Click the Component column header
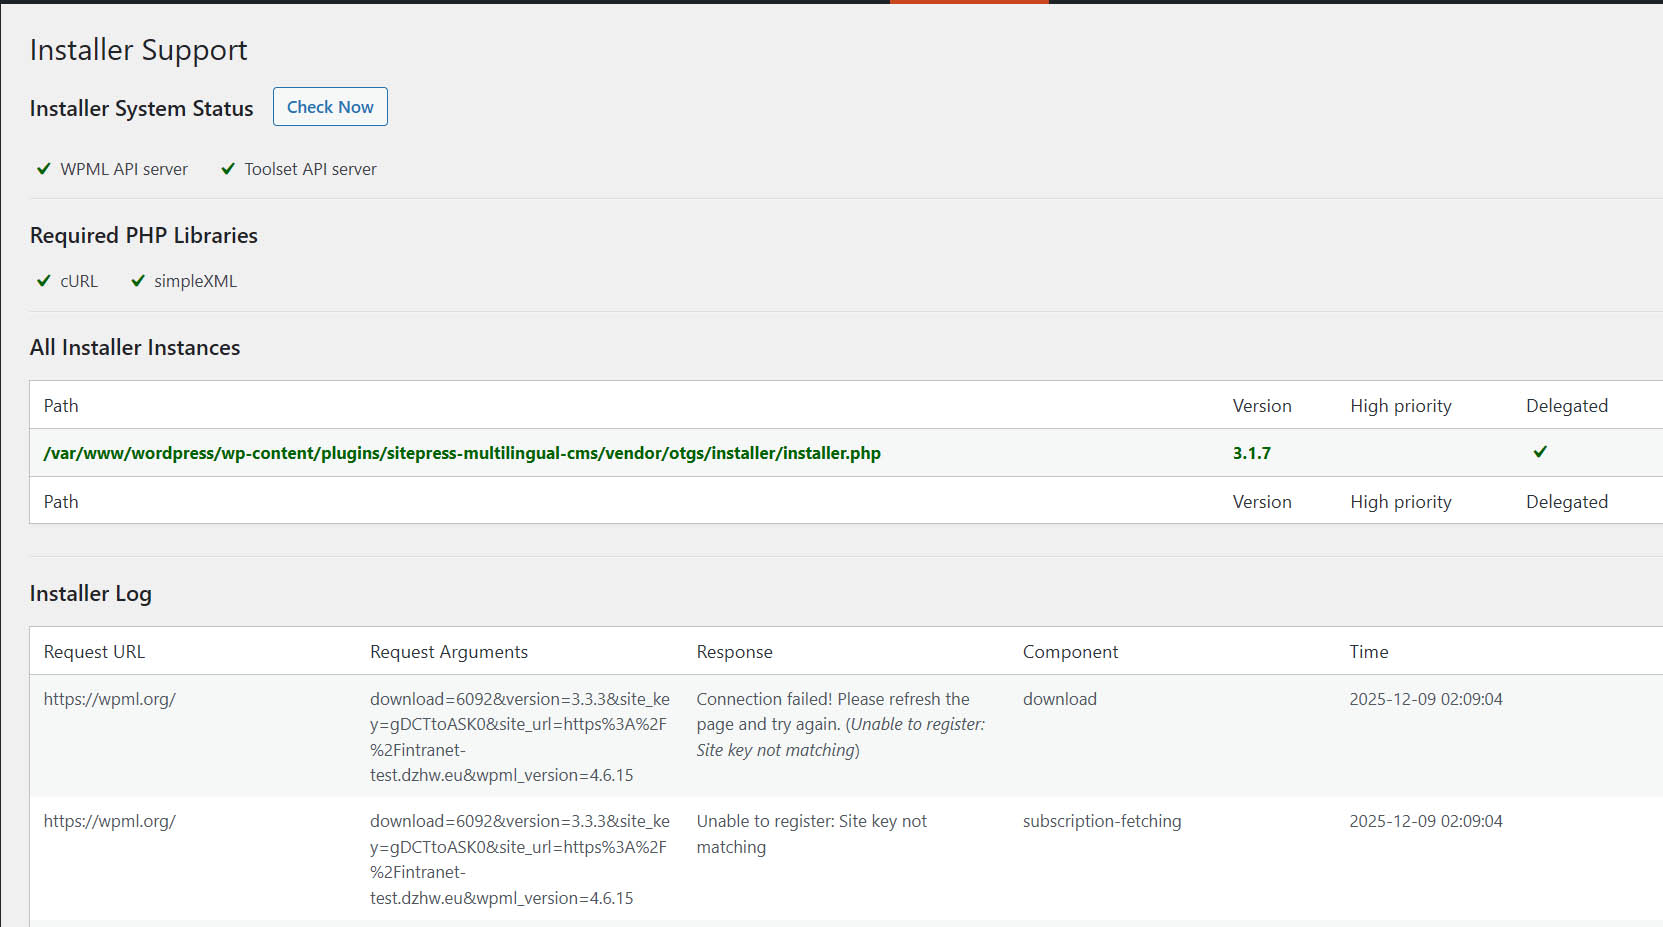Screen dimensions: 1663x927 [x=1070, y=652]
